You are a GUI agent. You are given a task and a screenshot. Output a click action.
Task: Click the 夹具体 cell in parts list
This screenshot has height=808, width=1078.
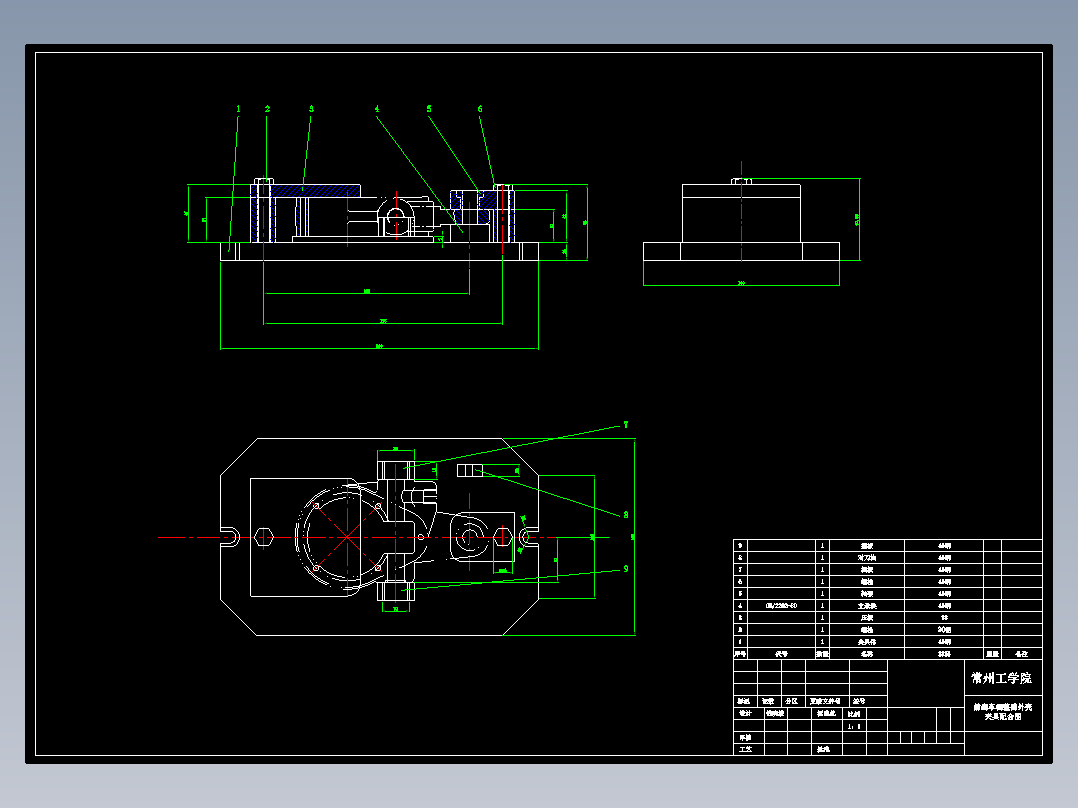(x=867, y=642)
